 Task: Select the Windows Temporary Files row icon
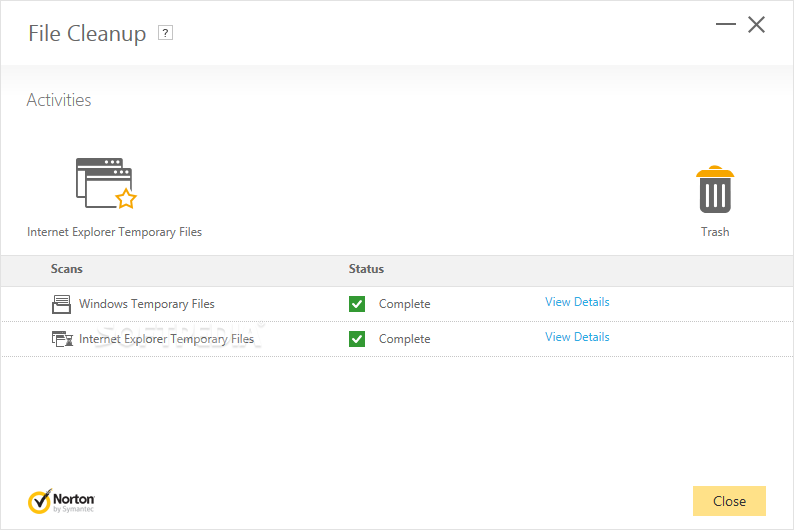(61, 304)
